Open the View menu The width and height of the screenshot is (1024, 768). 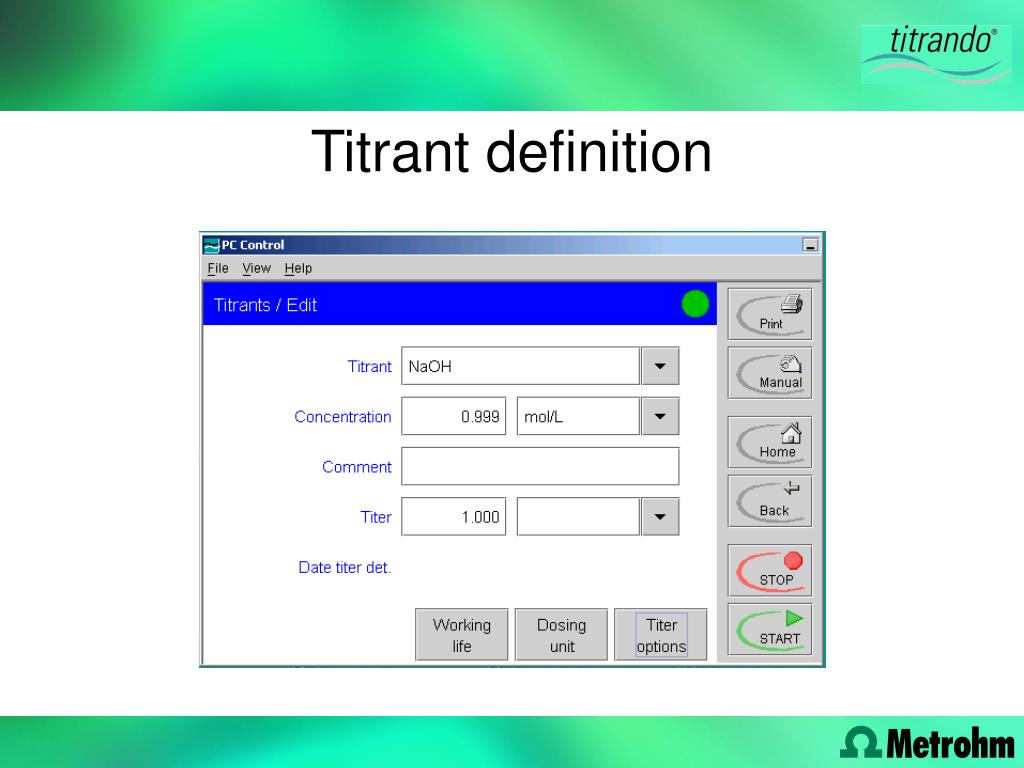257,268
